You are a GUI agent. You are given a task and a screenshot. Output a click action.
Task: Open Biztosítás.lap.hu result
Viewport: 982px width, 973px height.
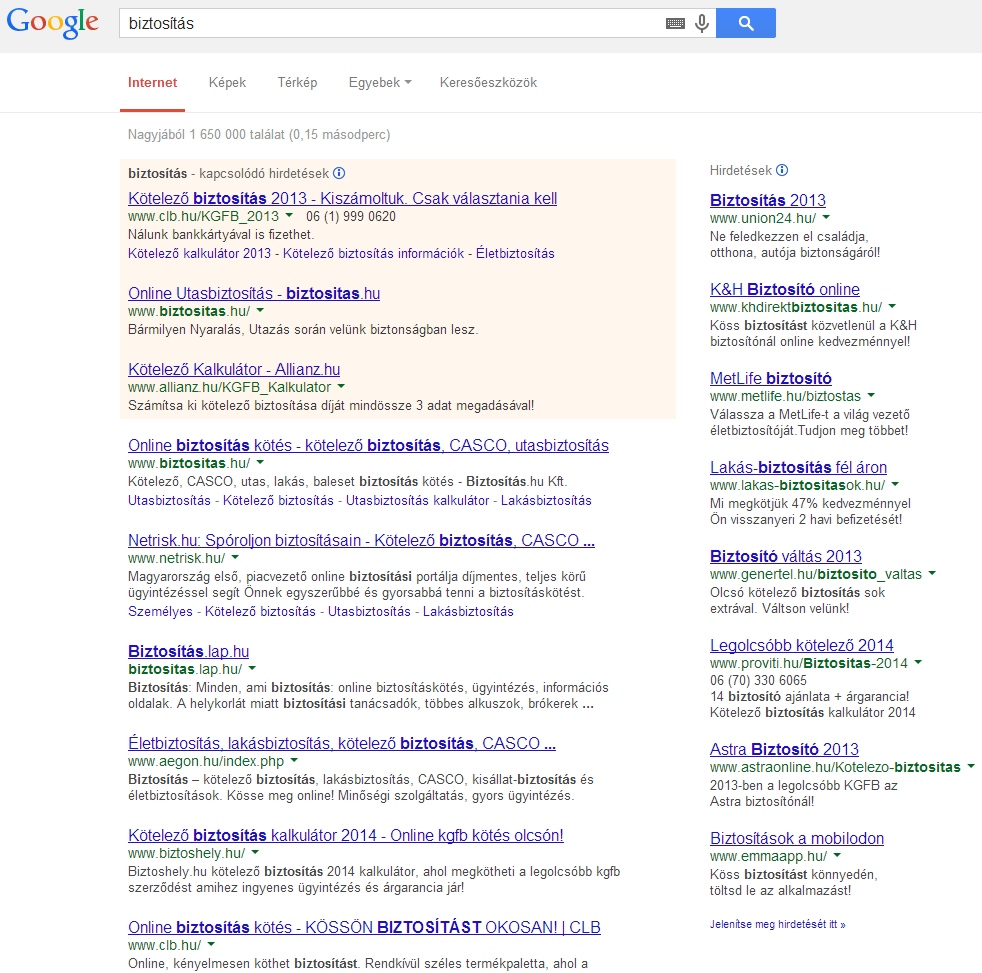[189, 652]
